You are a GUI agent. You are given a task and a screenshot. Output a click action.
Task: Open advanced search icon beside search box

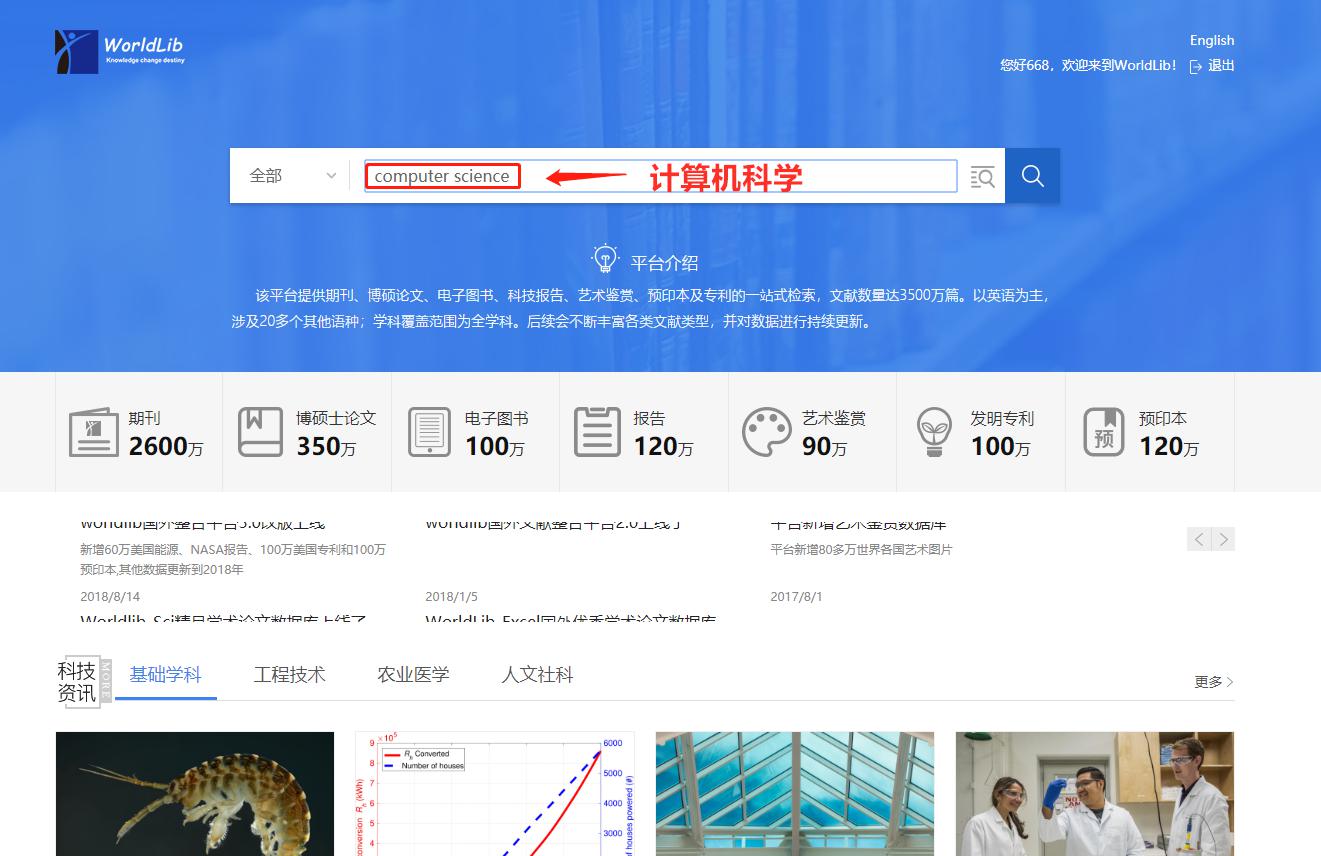point(982,177)
